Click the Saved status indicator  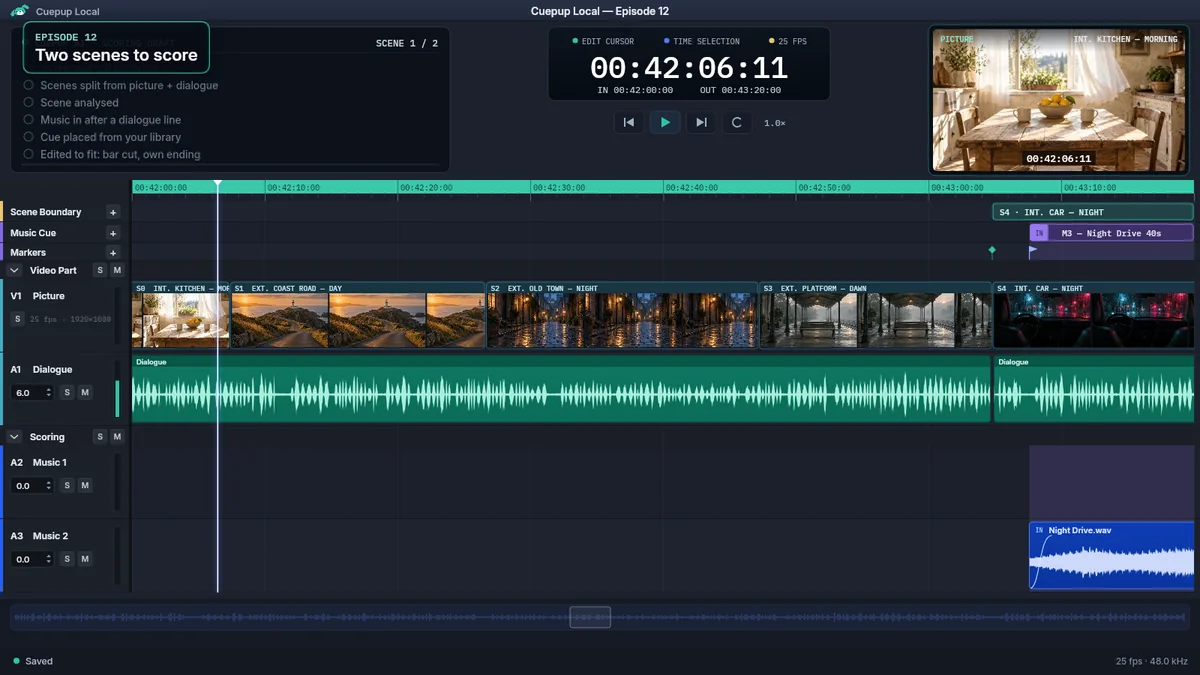33,661
